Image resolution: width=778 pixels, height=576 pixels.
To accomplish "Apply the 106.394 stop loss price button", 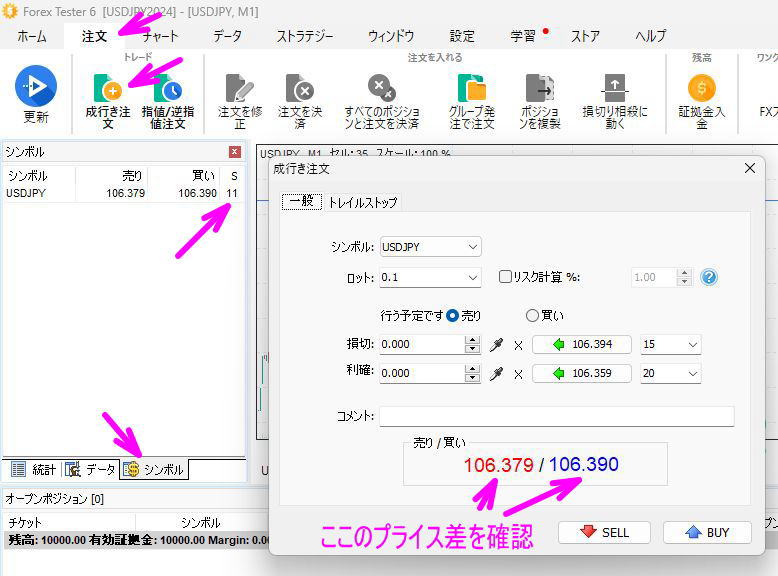I will click(582, 344).
